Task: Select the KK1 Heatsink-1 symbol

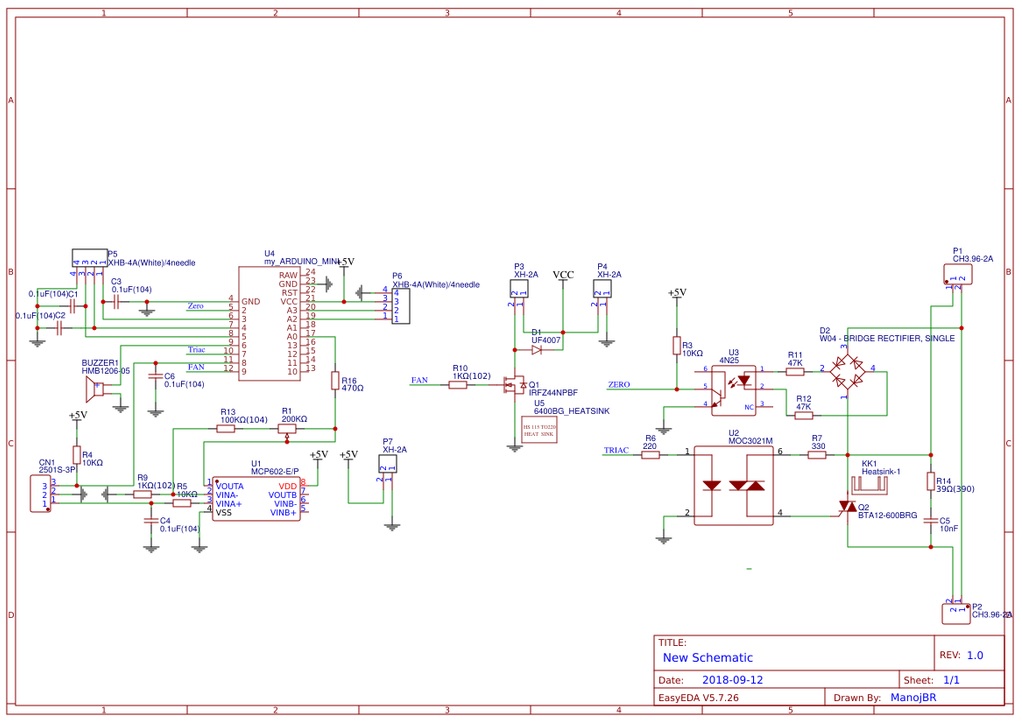Action: 869,484
